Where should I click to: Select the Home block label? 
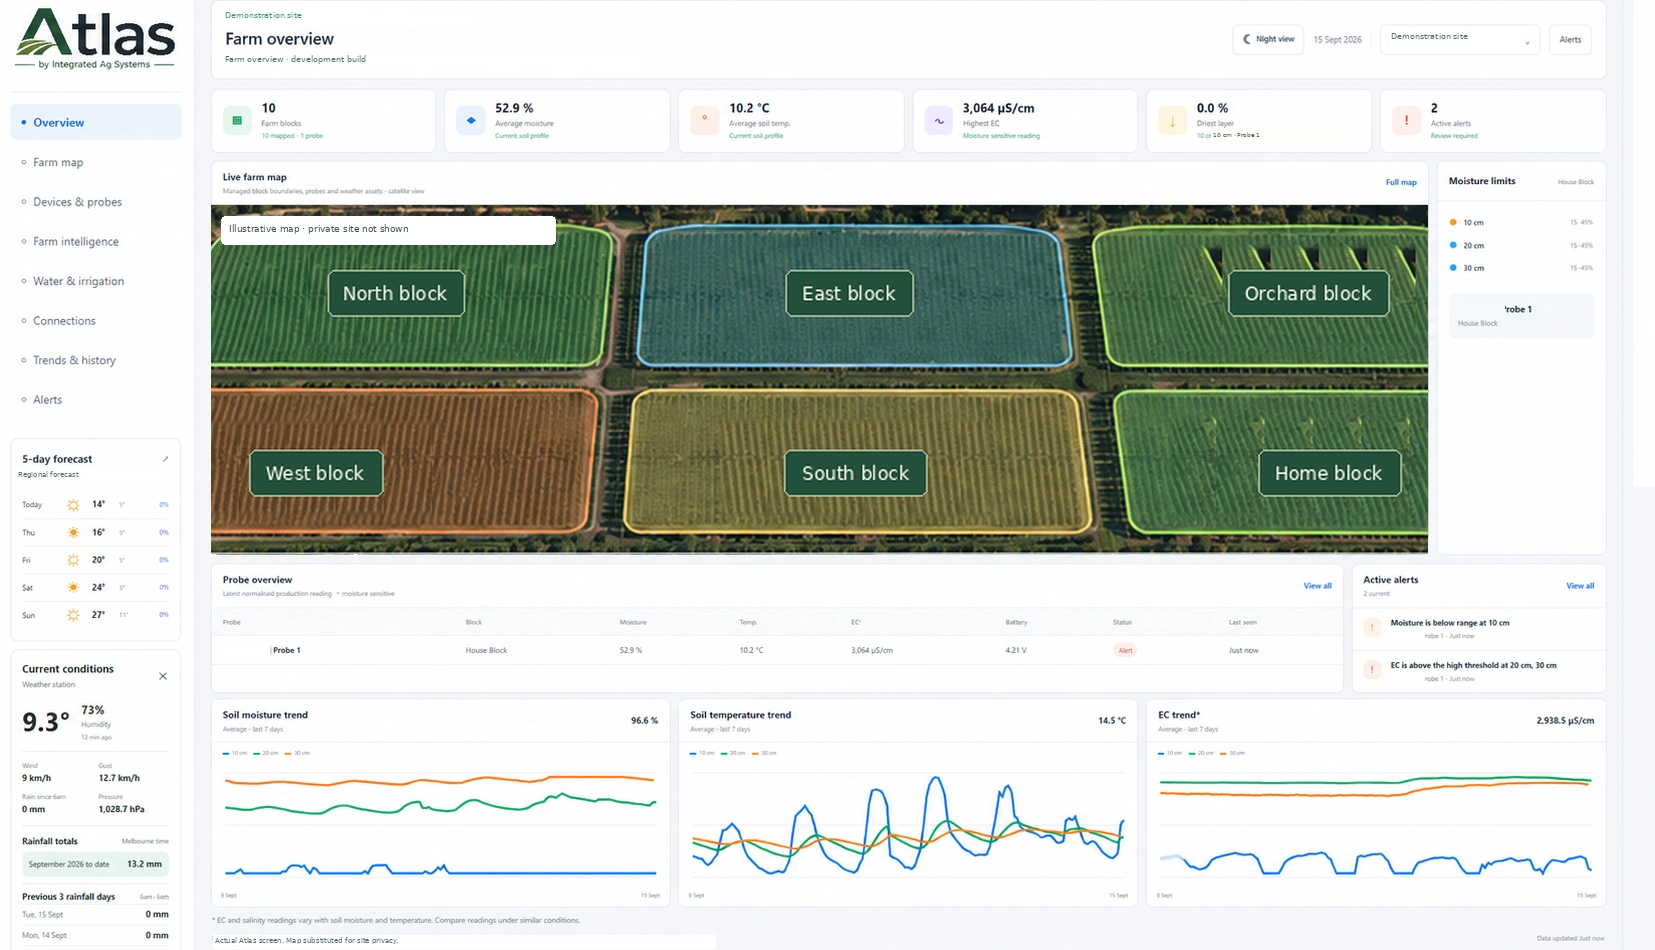pyautogui.click(x=1329, y=473)
